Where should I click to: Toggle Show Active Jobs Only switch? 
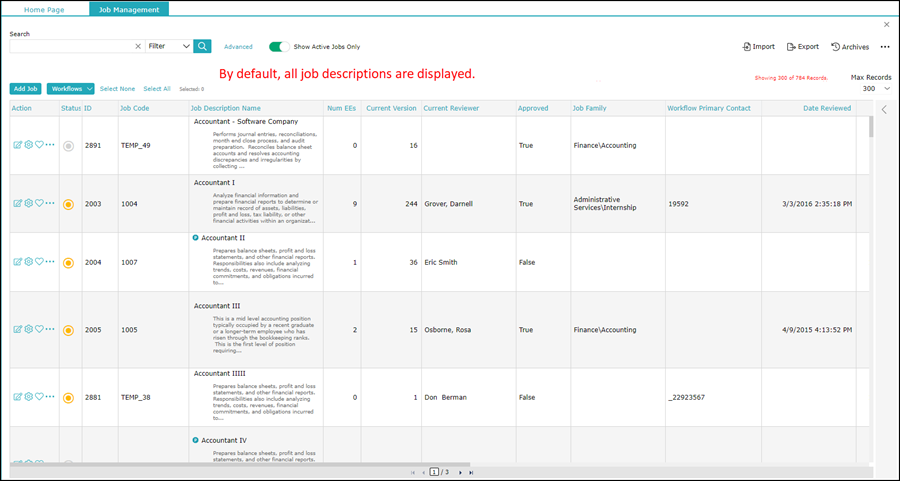click(x=279, y=46)
